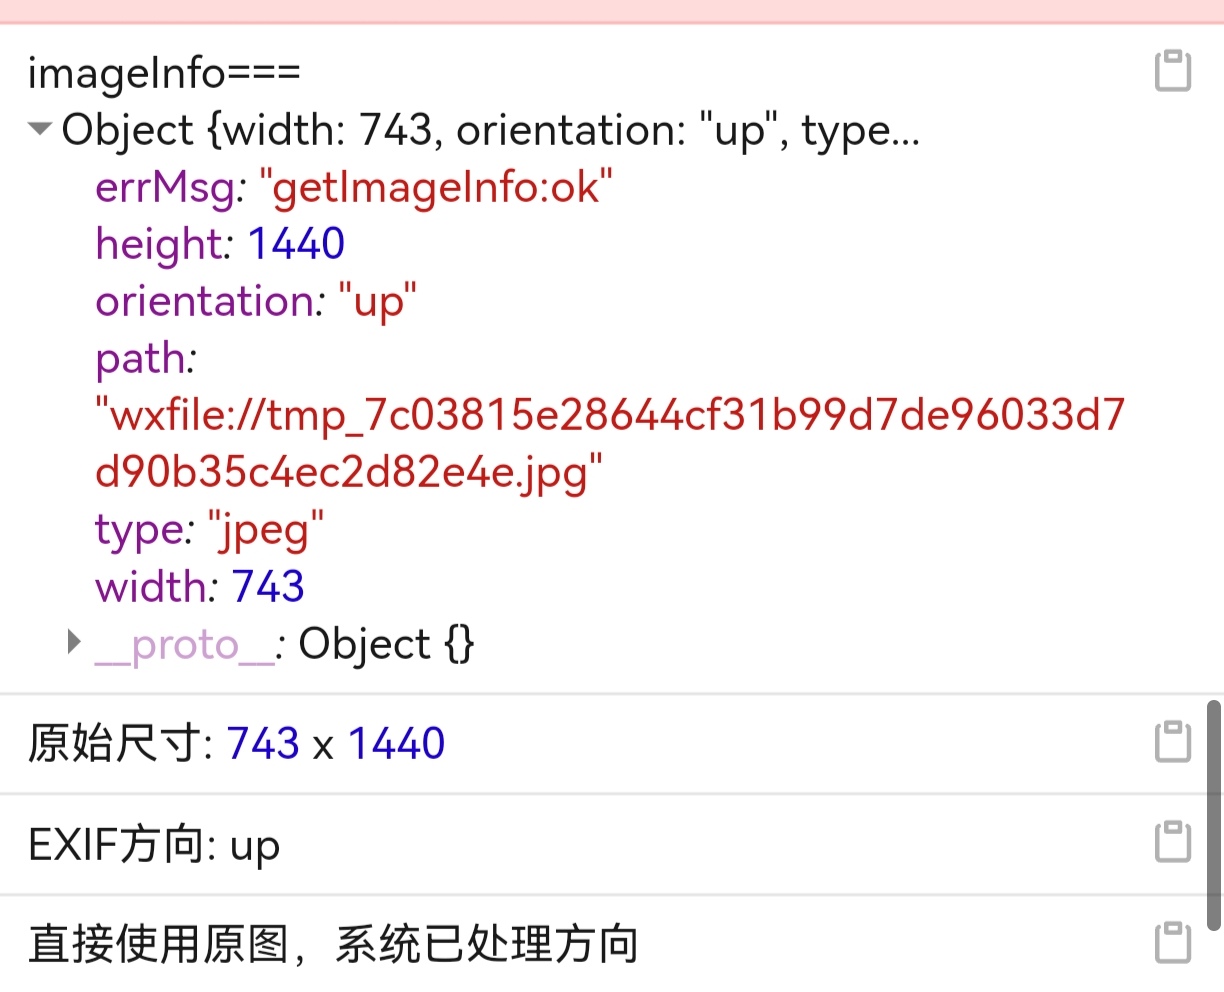The height and width of the screenshot is (992, 1224).
Task: Select the 原始尺寸: 743 x 1440 text
Action: [236, 744]
